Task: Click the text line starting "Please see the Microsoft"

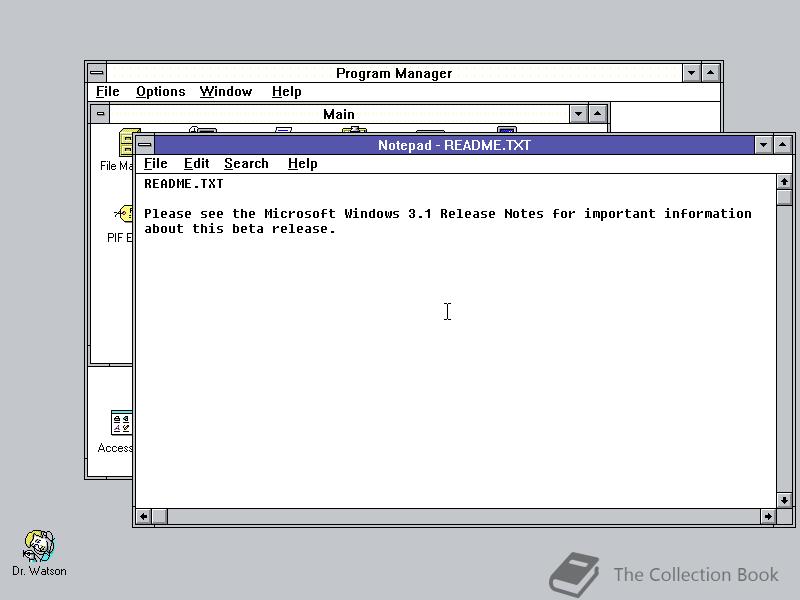Action: click(x=447, y=214)
